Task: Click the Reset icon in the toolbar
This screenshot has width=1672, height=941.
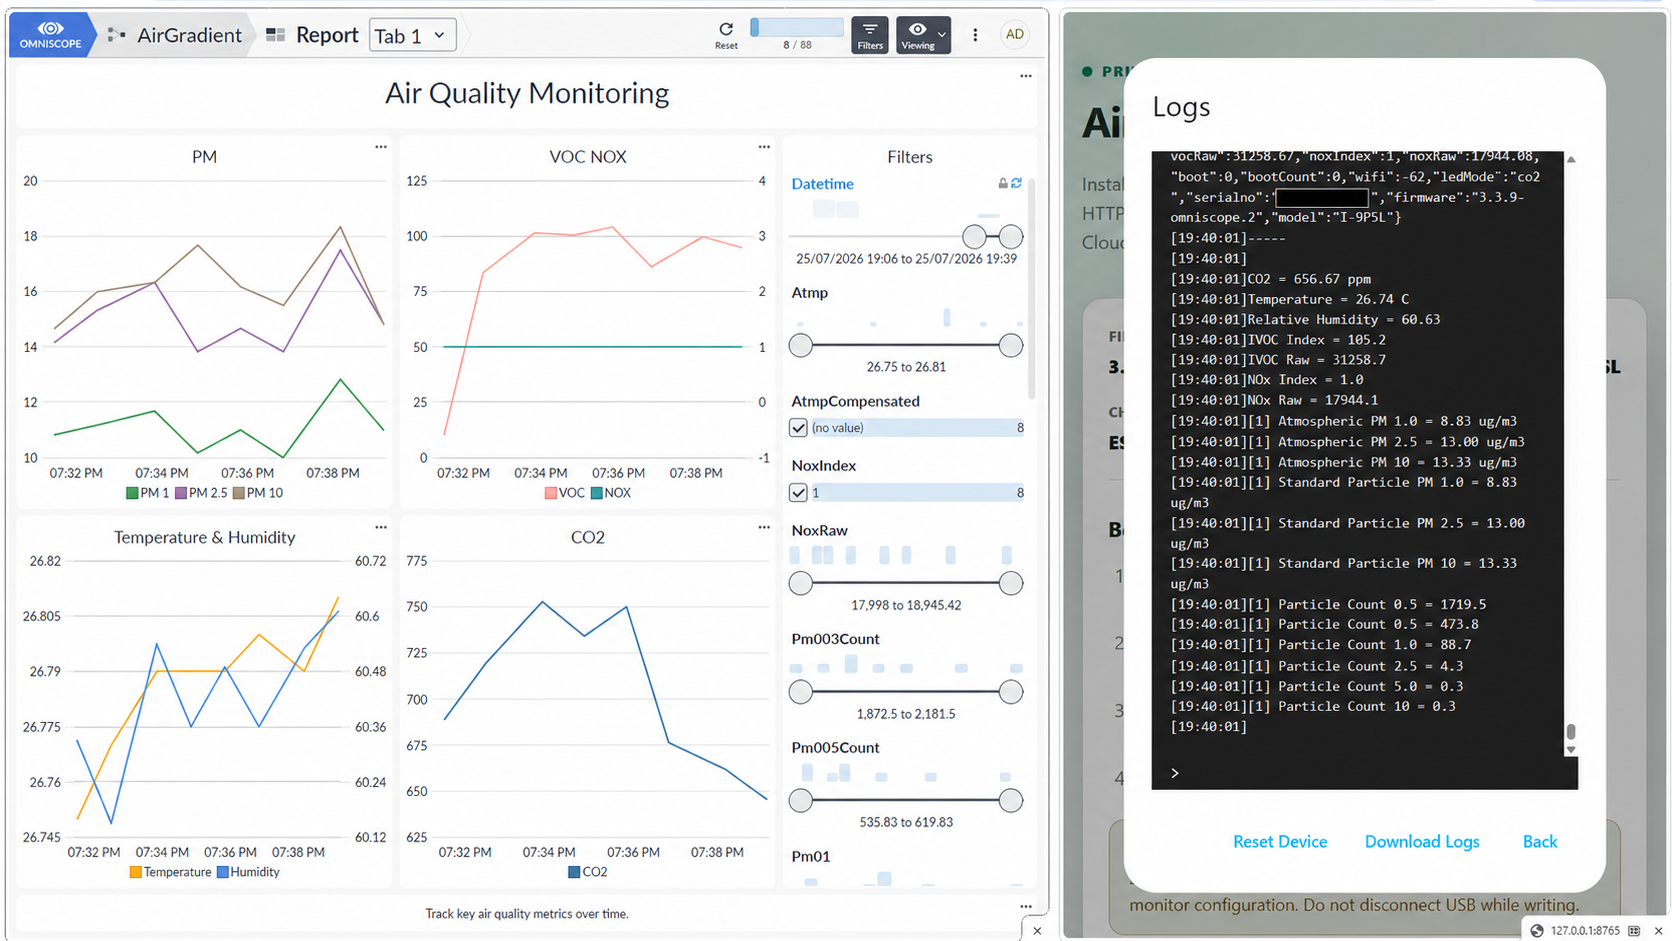Action: pos(726,35)
